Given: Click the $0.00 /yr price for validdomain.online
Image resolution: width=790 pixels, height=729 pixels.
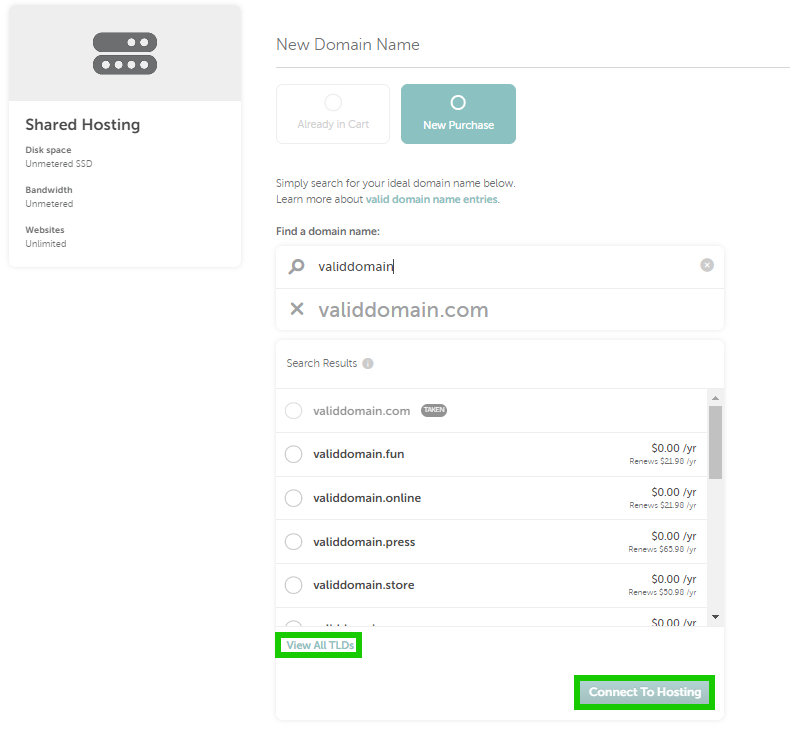Looking at the screenshot, I should click(674, 492).
